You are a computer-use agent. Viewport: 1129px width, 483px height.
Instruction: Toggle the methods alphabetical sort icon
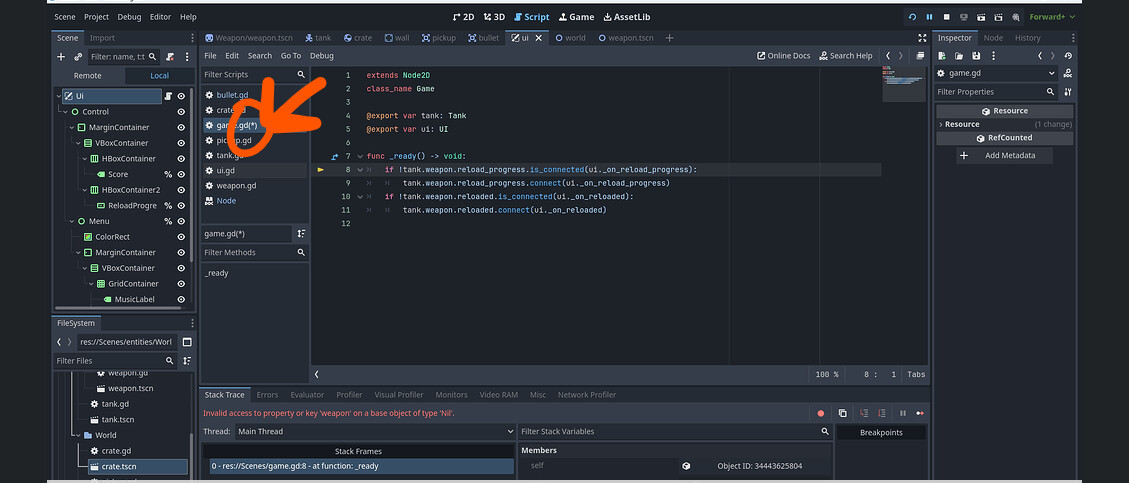301,234
